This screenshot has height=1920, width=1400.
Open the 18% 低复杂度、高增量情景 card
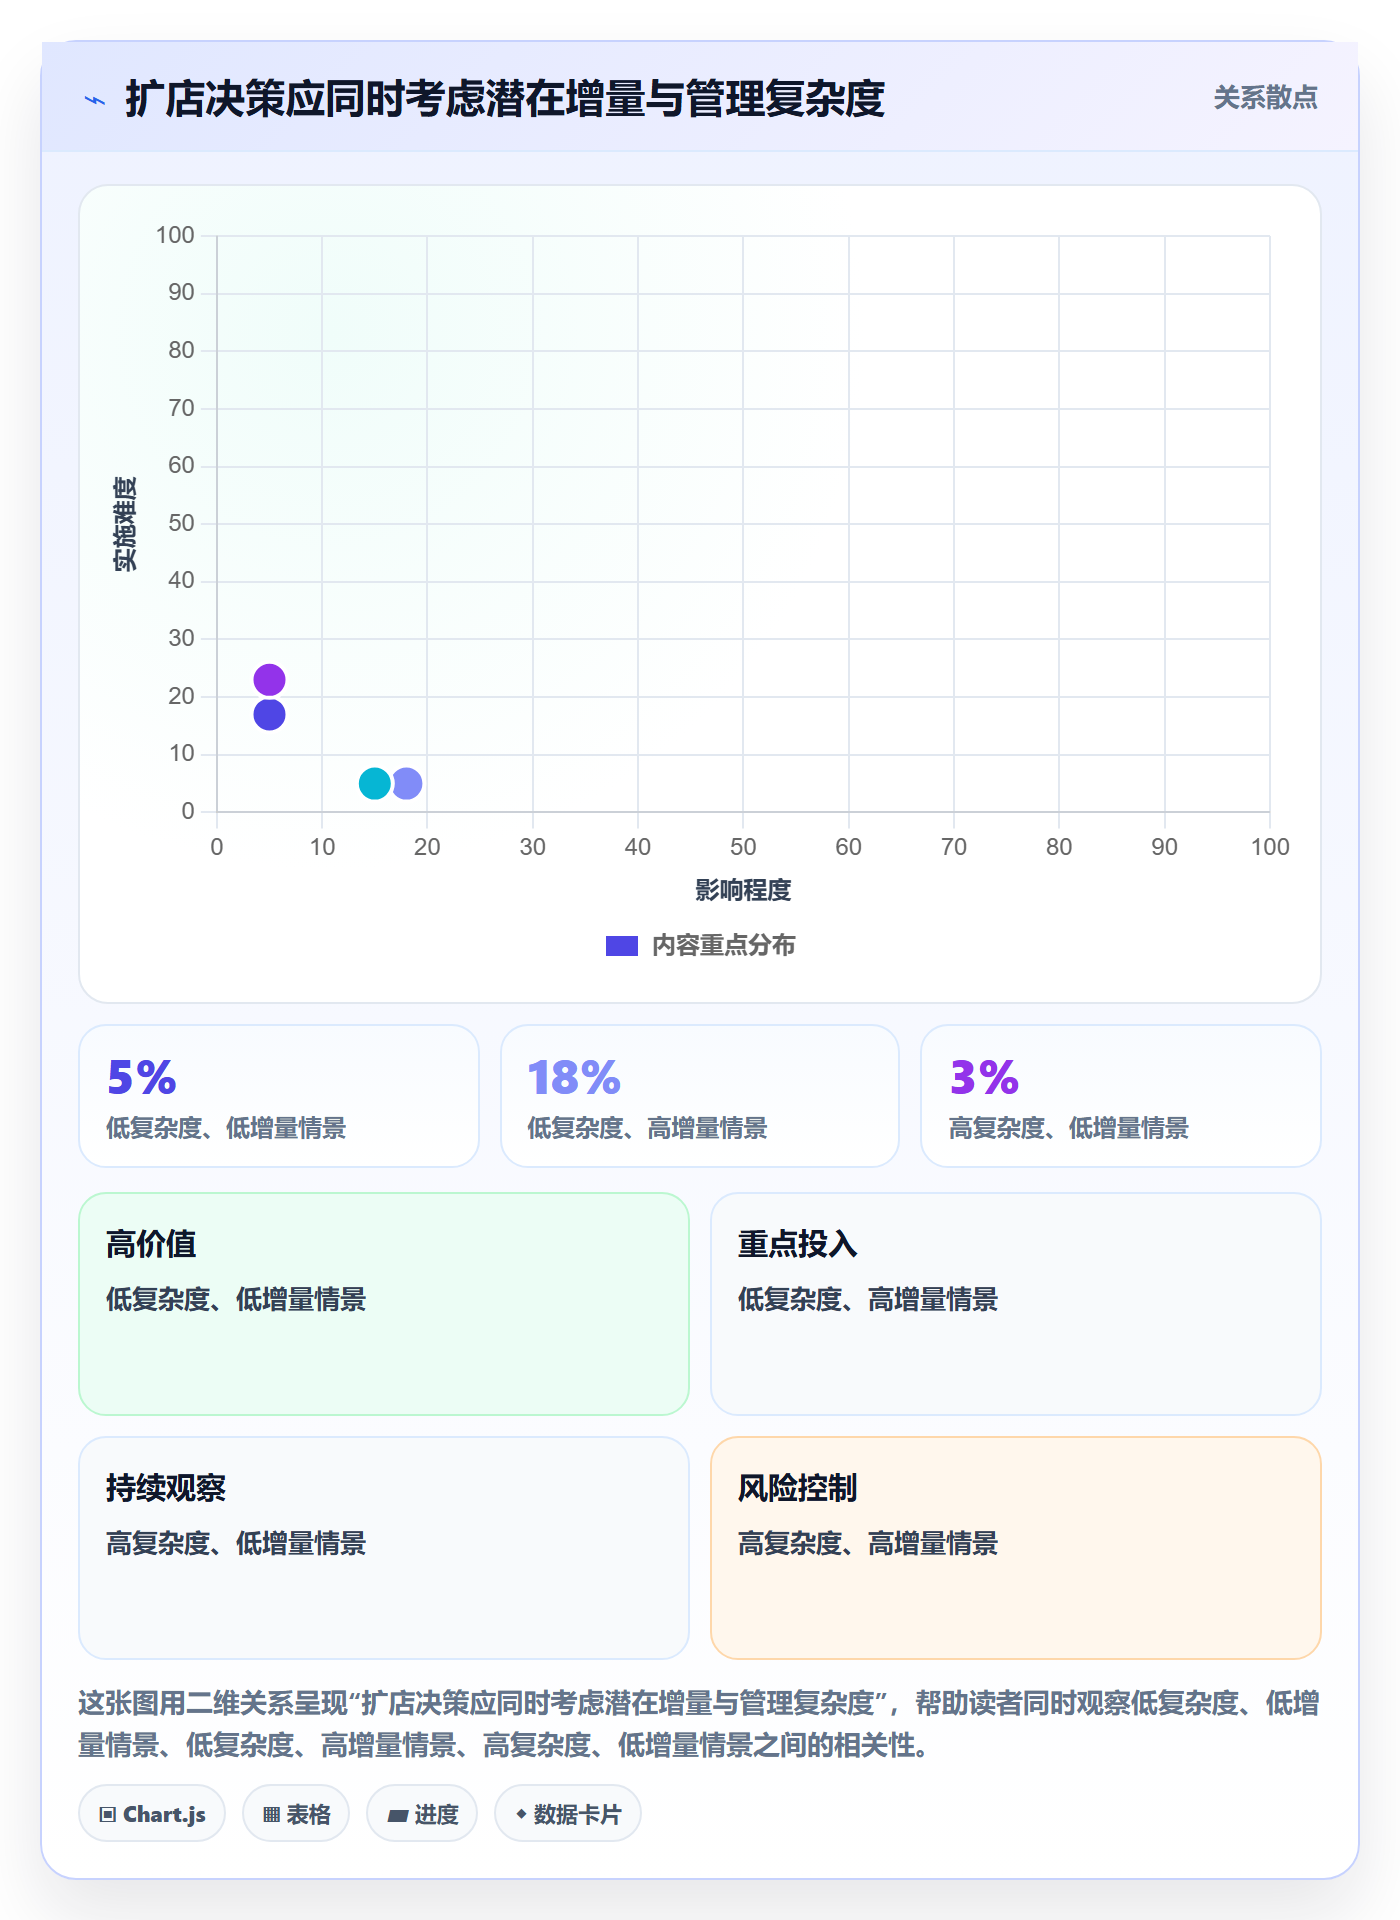[700, 1096]
